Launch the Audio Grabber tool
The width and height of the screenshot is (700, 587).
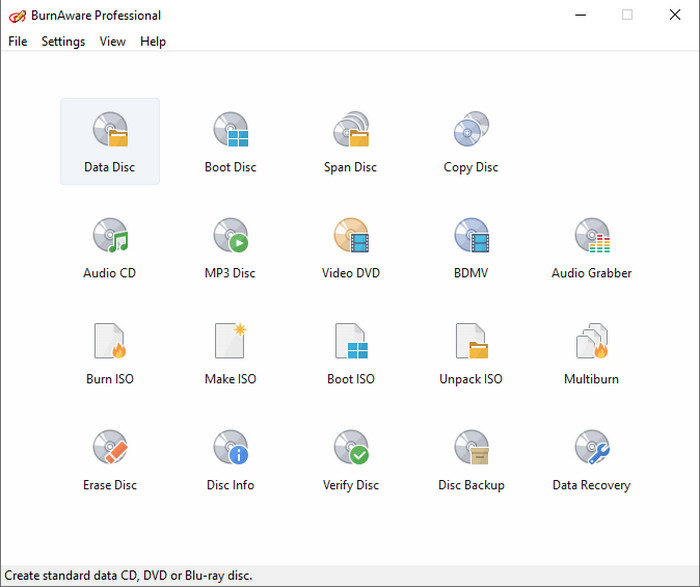coord(591,238)
